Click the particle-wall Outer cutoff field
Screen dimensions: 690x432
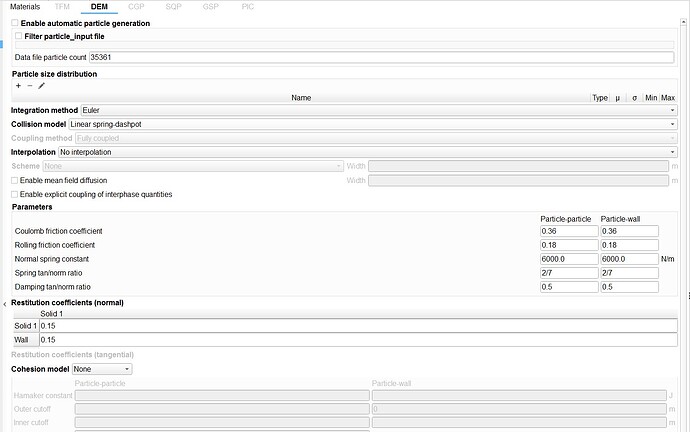tap(519, 409)
